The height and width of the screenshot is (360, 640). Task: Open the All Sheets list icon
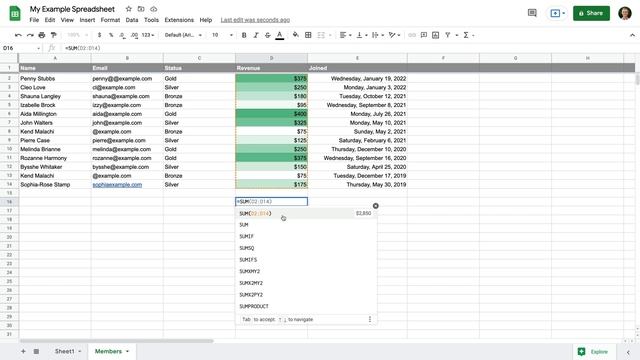pyautogui.click(x=36, y=351)
